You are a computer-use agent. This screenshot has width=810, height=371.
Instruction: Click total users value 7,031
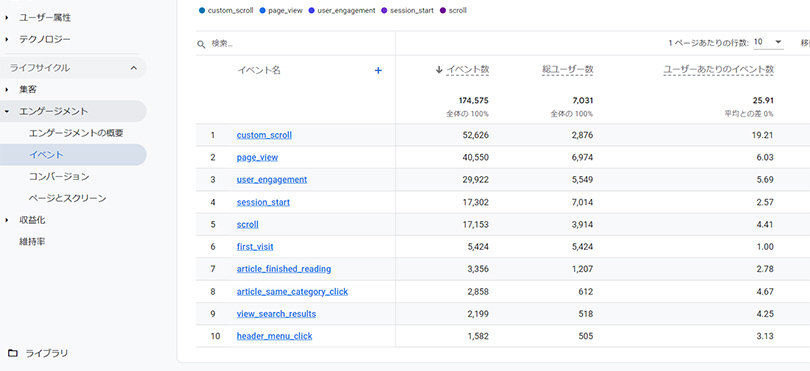coord(582,100)
